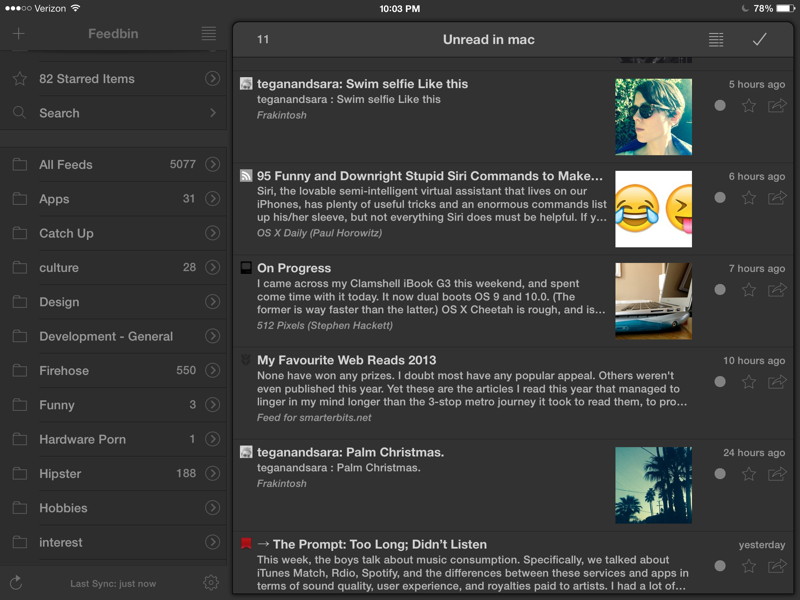Tap the palm trees thumbnail
Screen dimensions: 800x600
click(654, 485)
